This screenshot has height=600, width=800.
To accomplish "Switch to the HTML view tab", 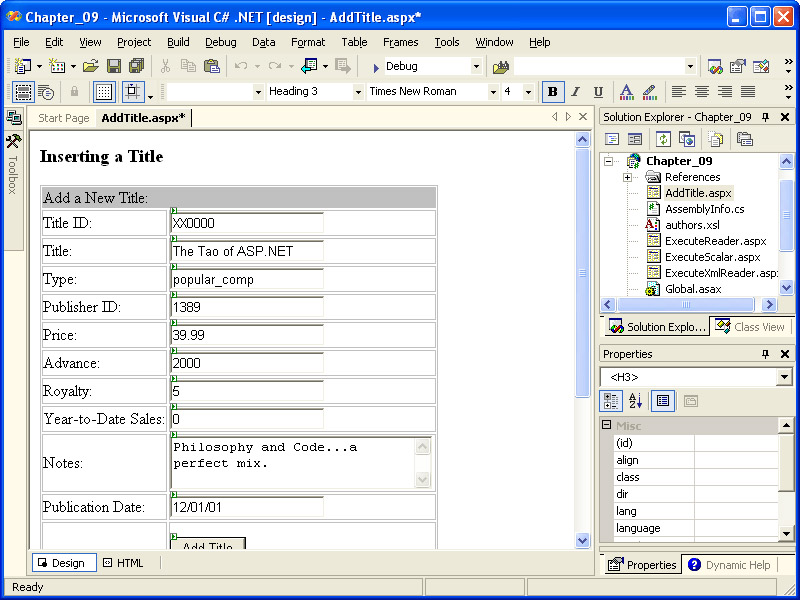I will pyautogui.click(x=123, y=563).
